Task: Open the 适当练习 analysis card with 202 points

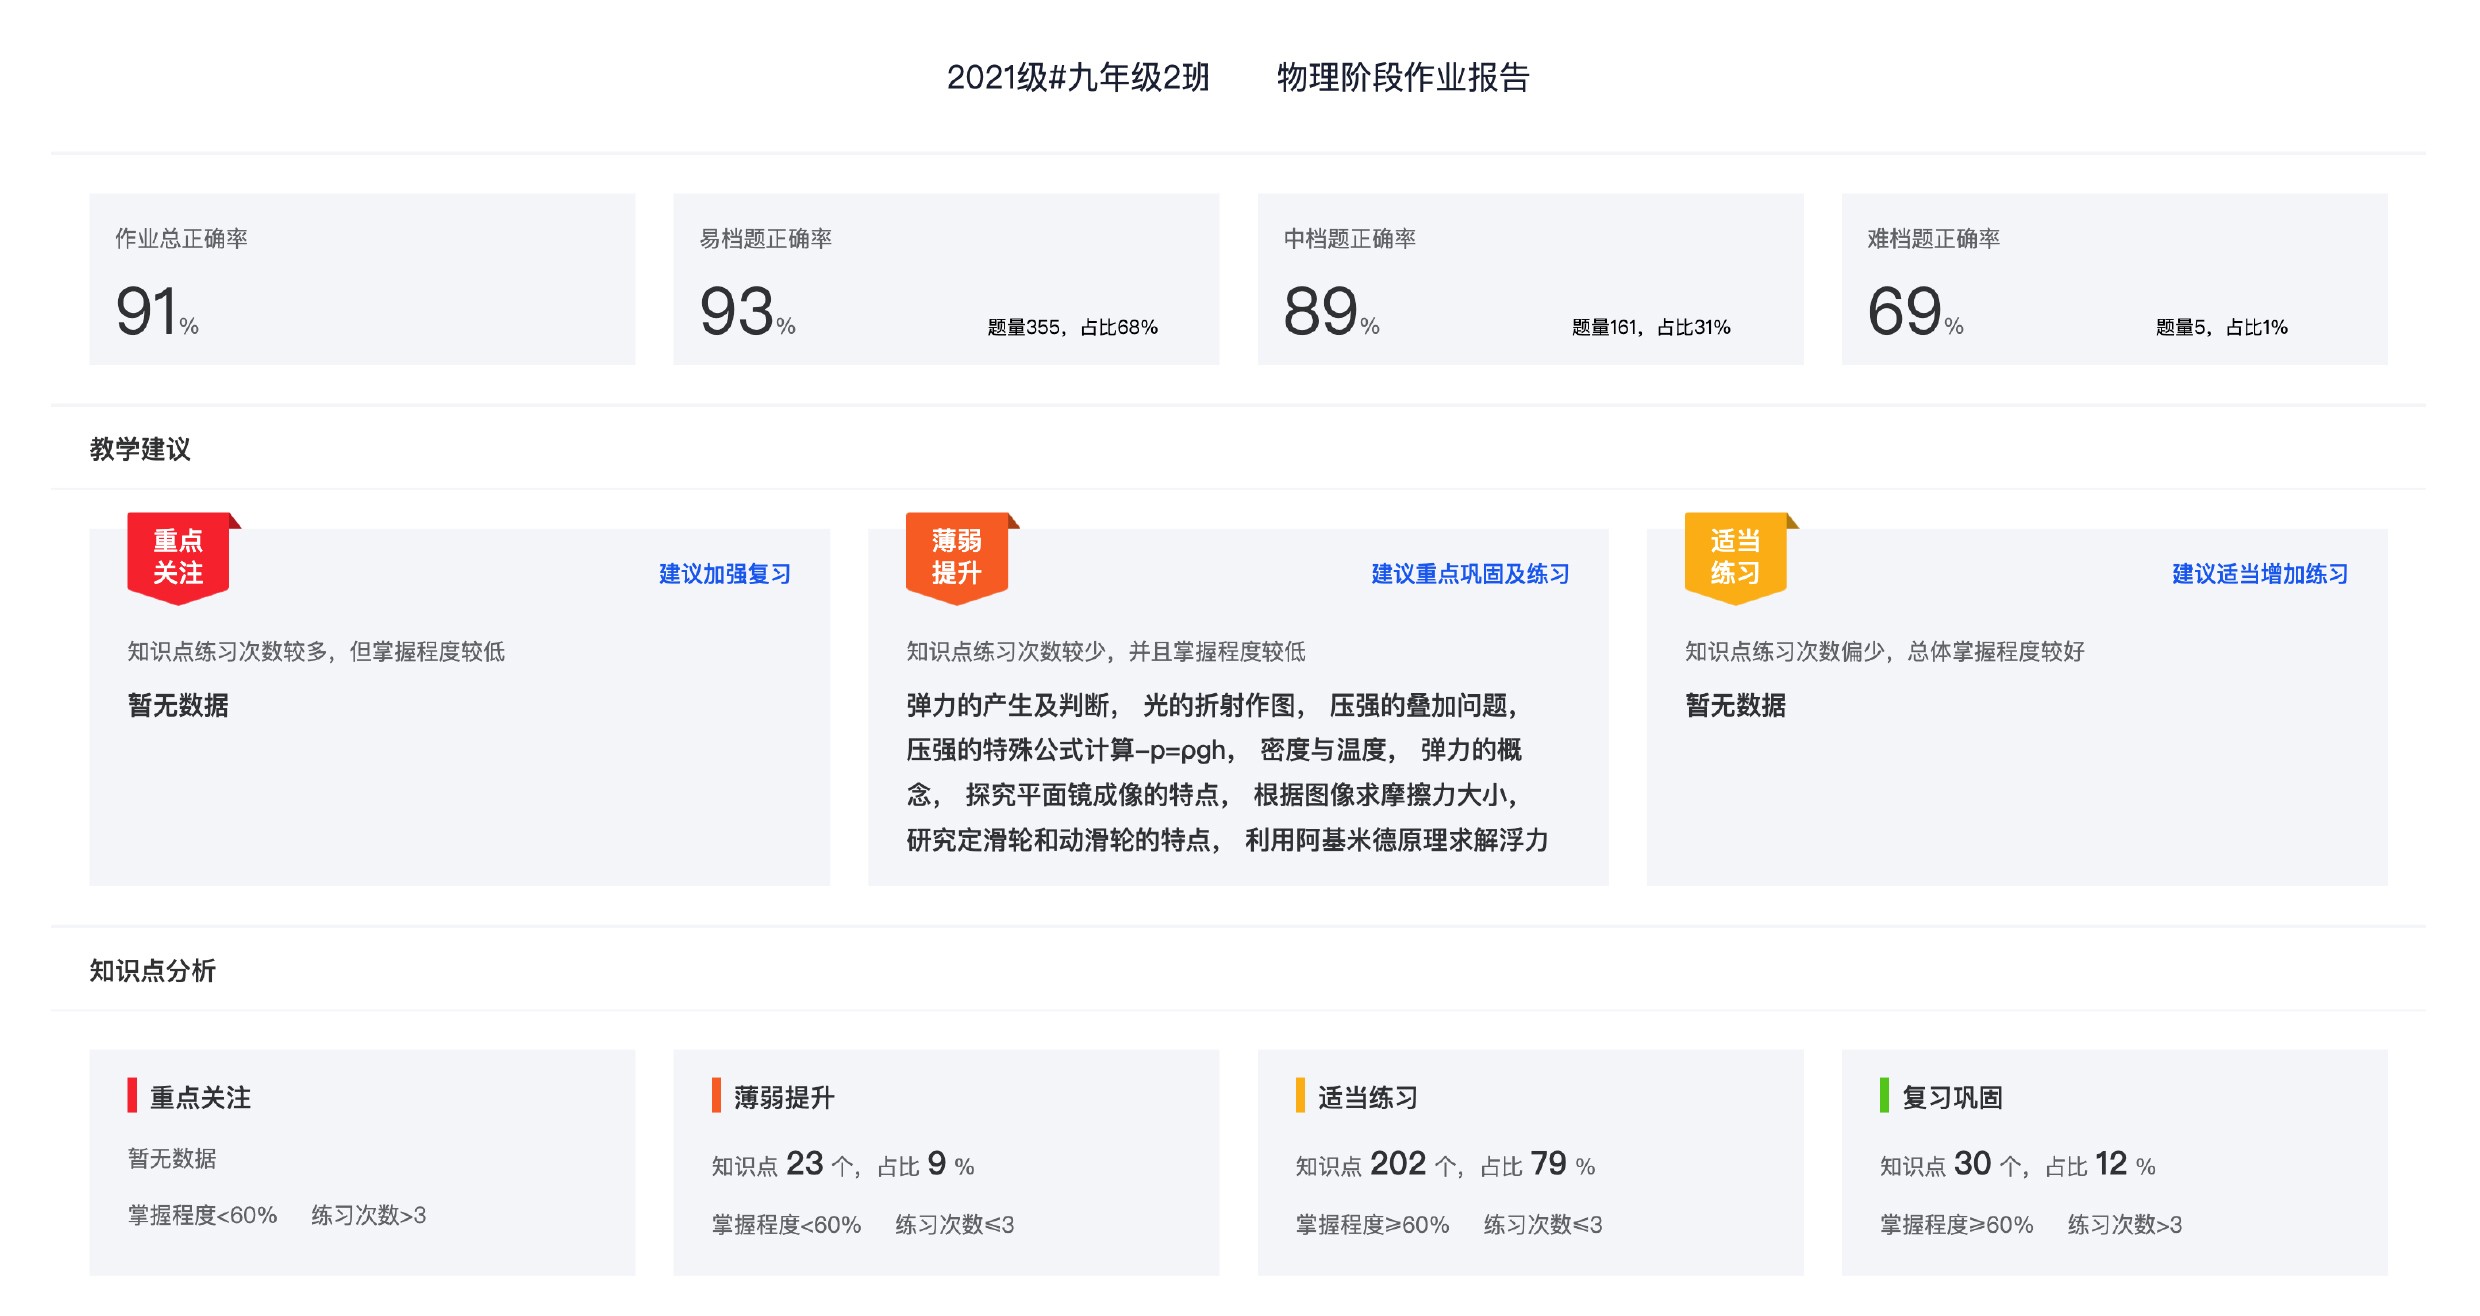Action: 1530,1162
